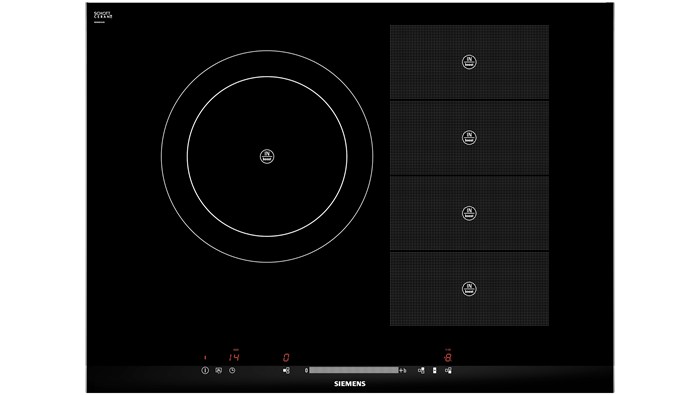Select the first right-side zone selector icon
The width and height of the screenshot is (700, 395).
[x=421, y=370]
